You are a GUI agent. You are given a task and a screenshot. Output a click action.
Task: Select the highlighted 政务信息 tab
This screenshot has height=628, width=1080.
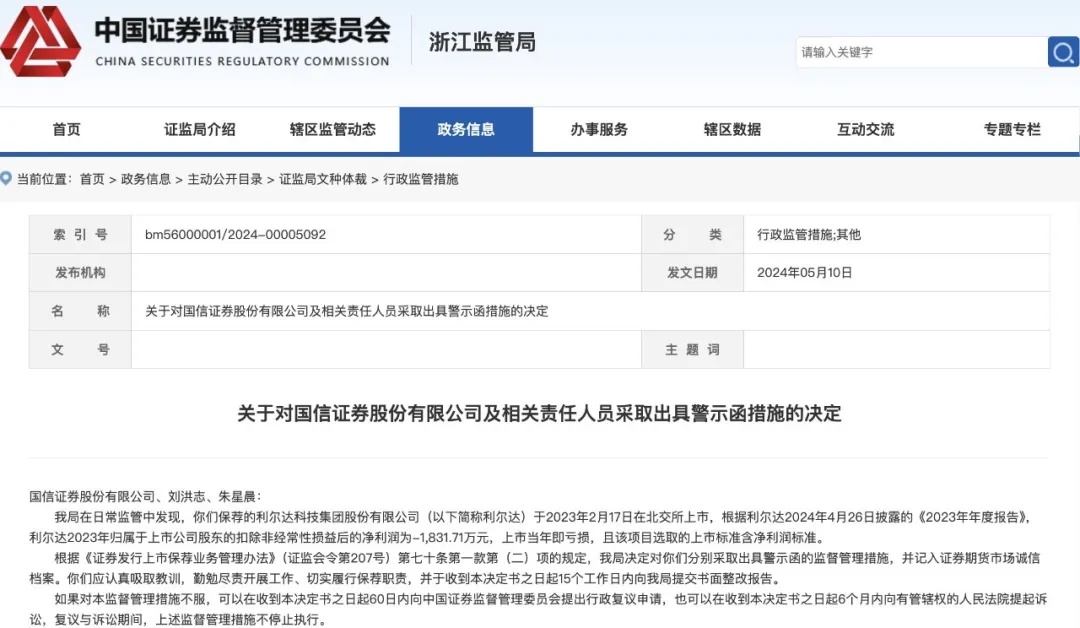pos(466,129)
